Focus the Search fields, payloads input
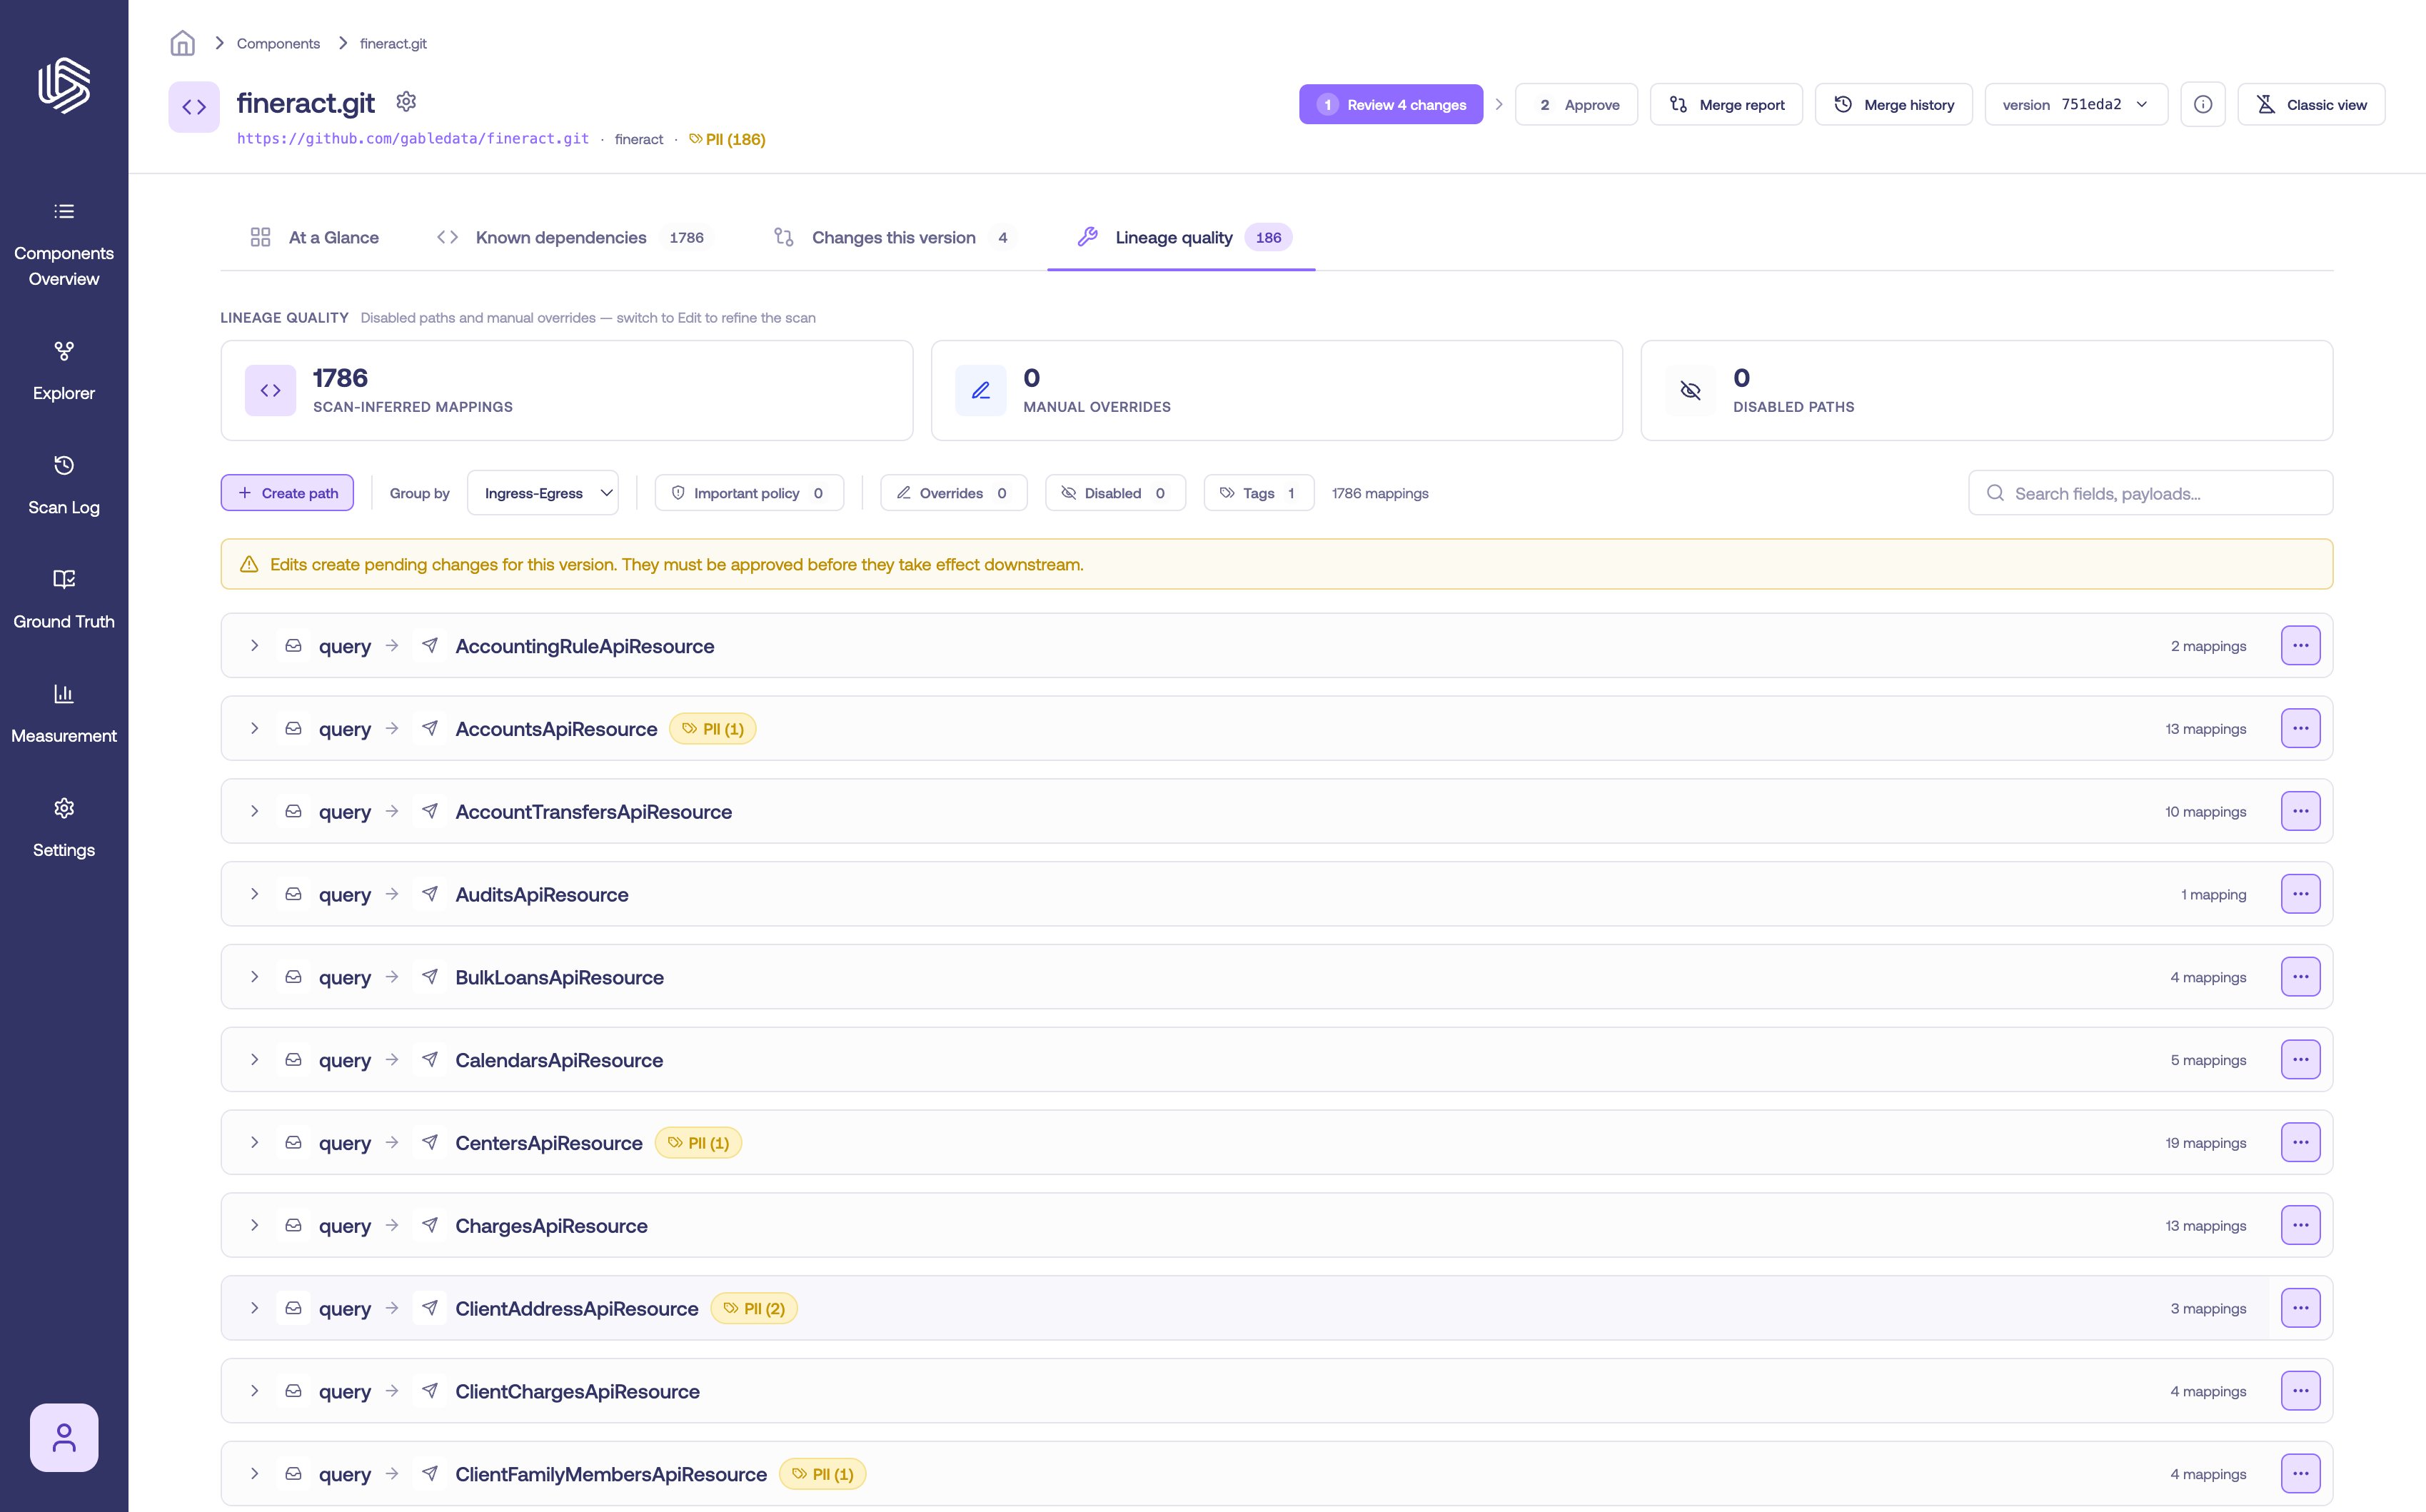 click(x=2150, y=493)
